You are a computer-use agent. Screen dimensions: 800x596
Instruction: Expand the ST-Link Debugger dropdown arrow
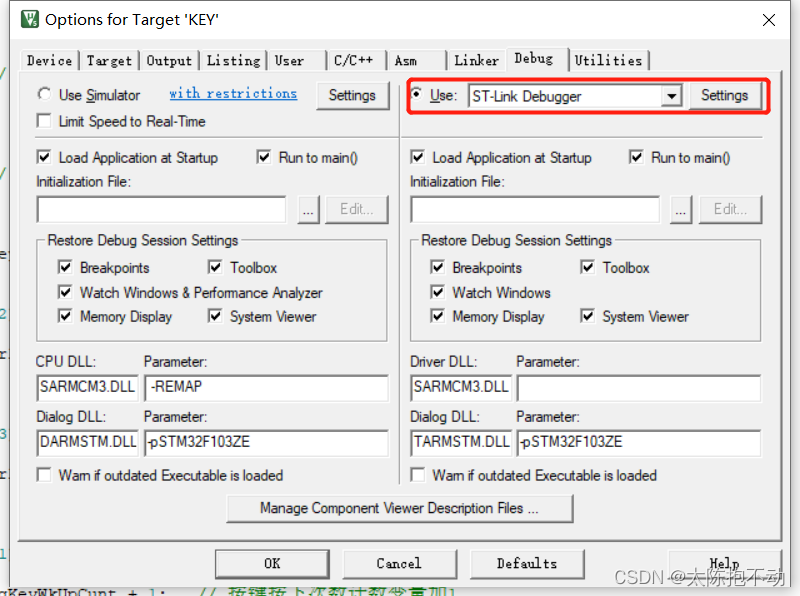[x=671, y=96]
